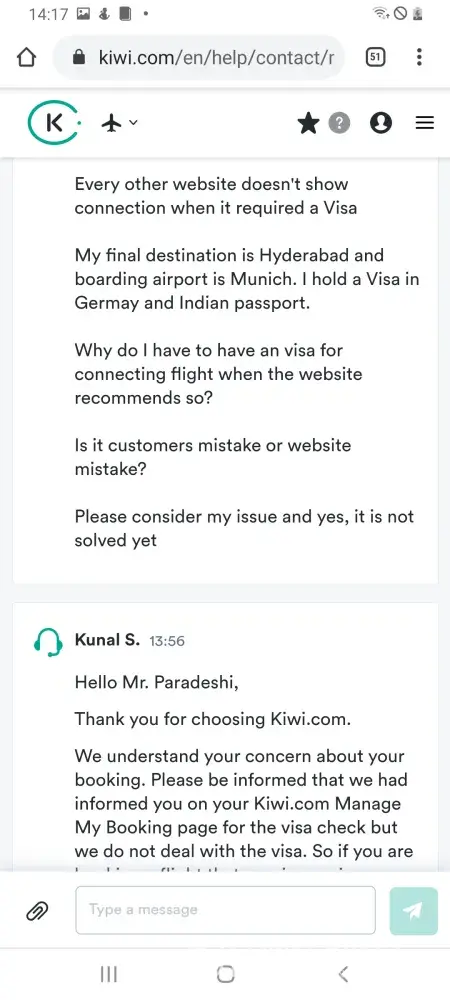Tap the Android home navigation button
Viewport: 450px width, 1000px height.
[x=225, y=974]
